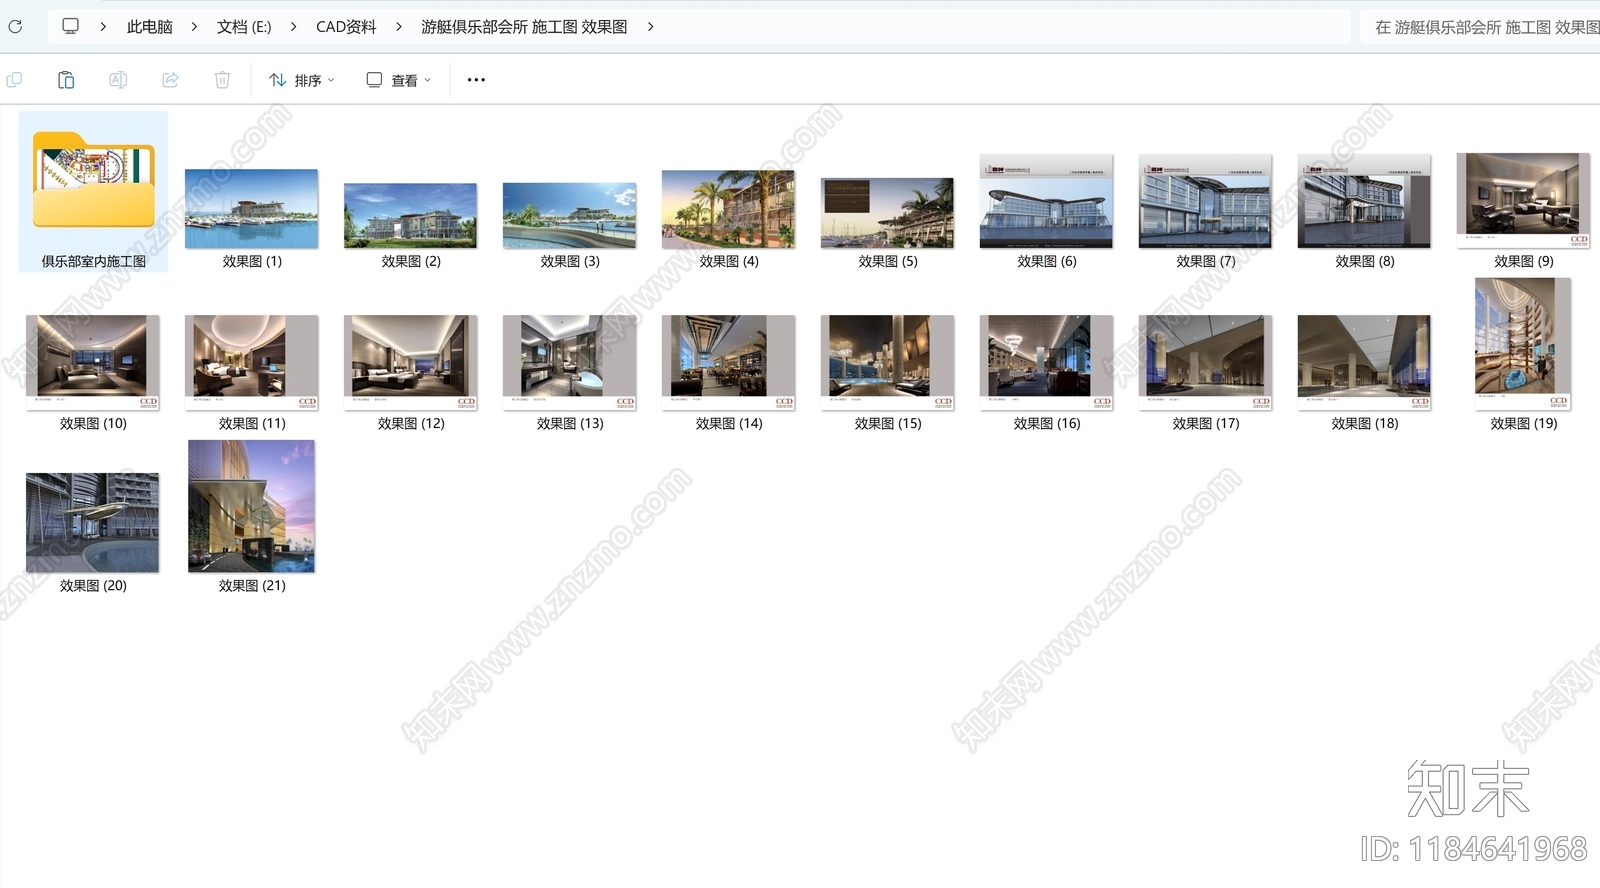
Task: Select thumbnail 效果图 (21)
Action: (x=252, y=506)
